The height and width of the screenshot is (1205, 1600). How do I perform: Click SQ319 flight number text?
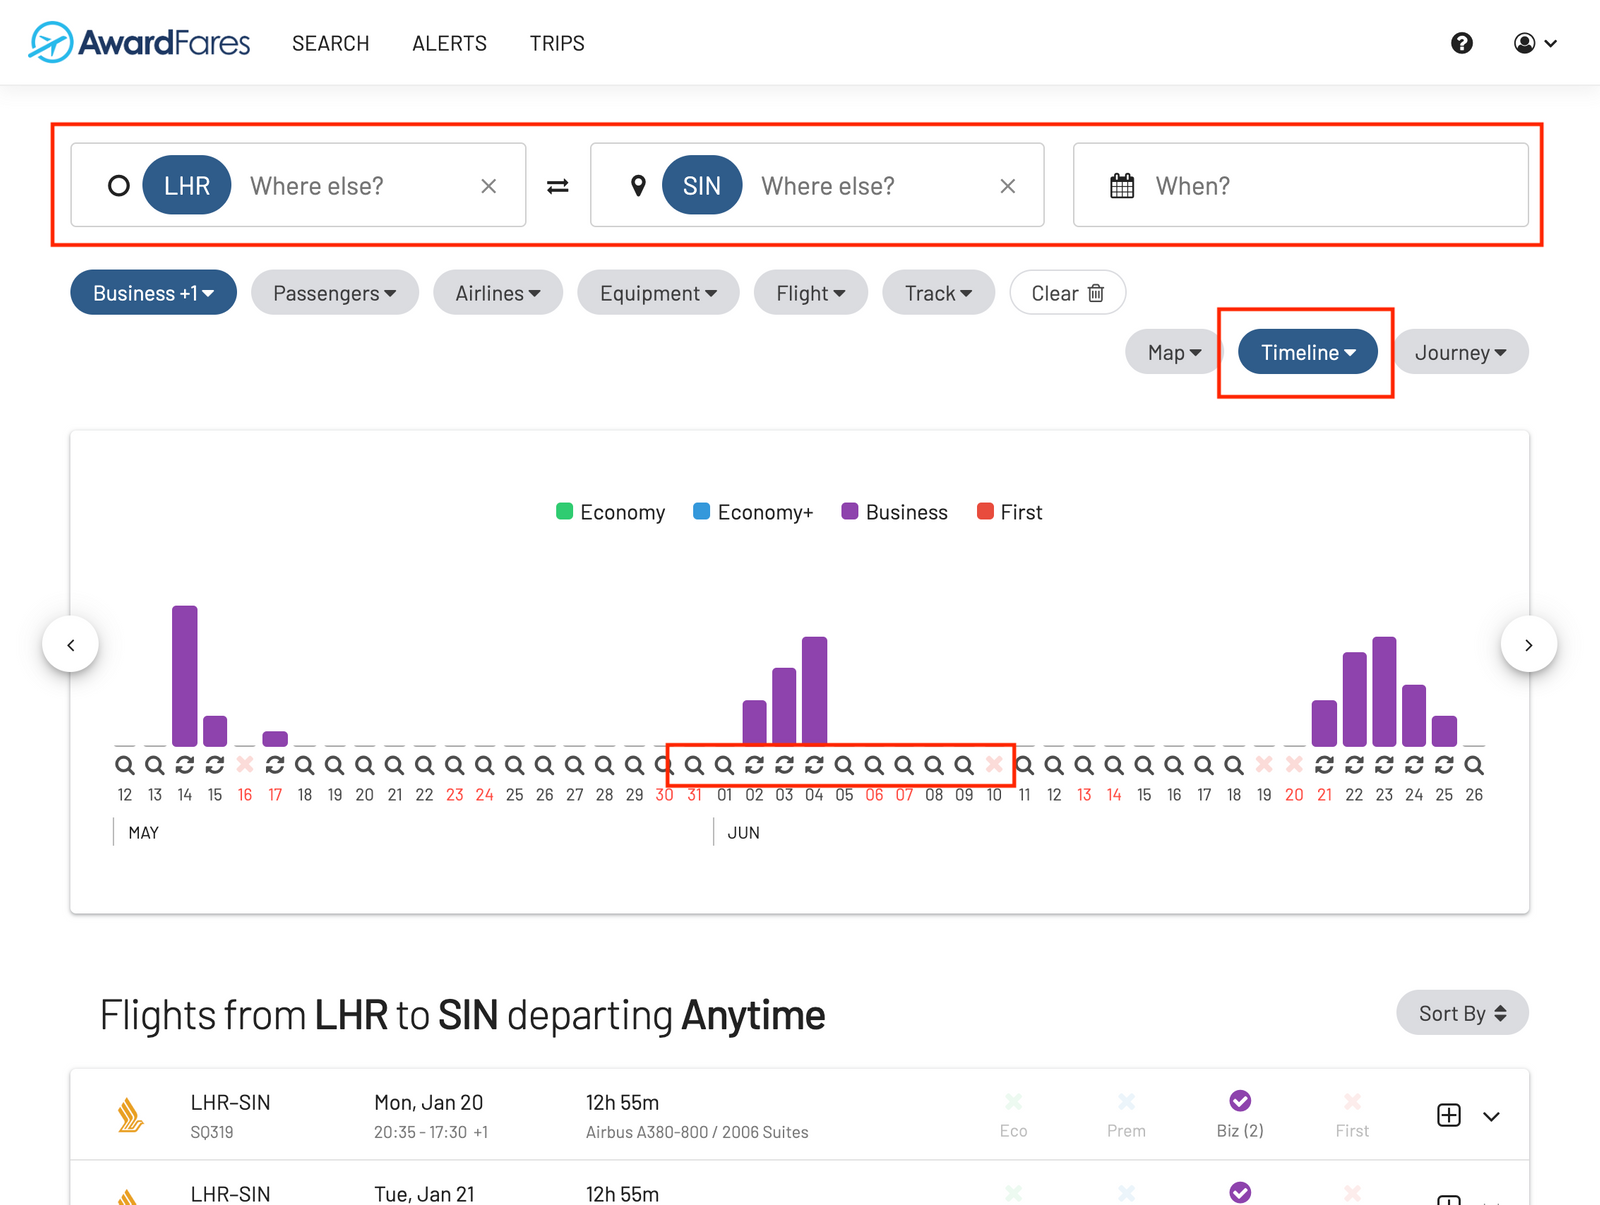[212, 1132]
